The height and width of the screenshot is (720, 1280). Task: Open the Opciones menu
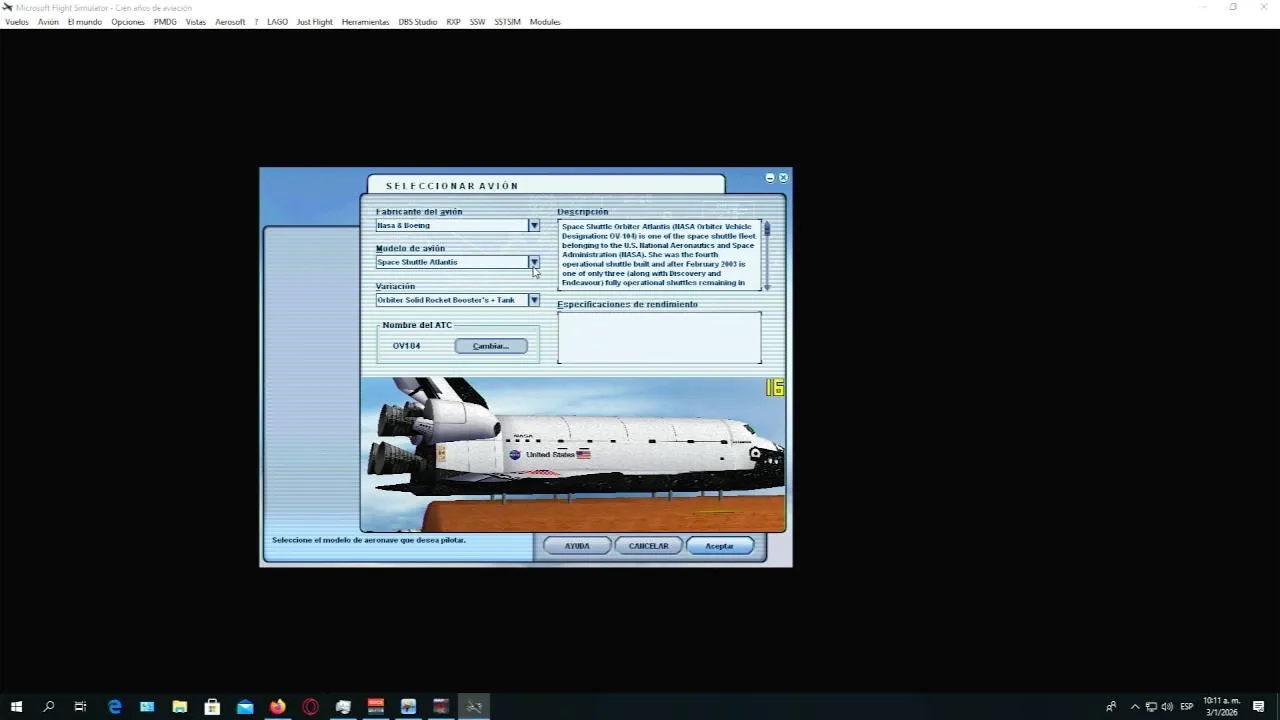click(128, 22)
